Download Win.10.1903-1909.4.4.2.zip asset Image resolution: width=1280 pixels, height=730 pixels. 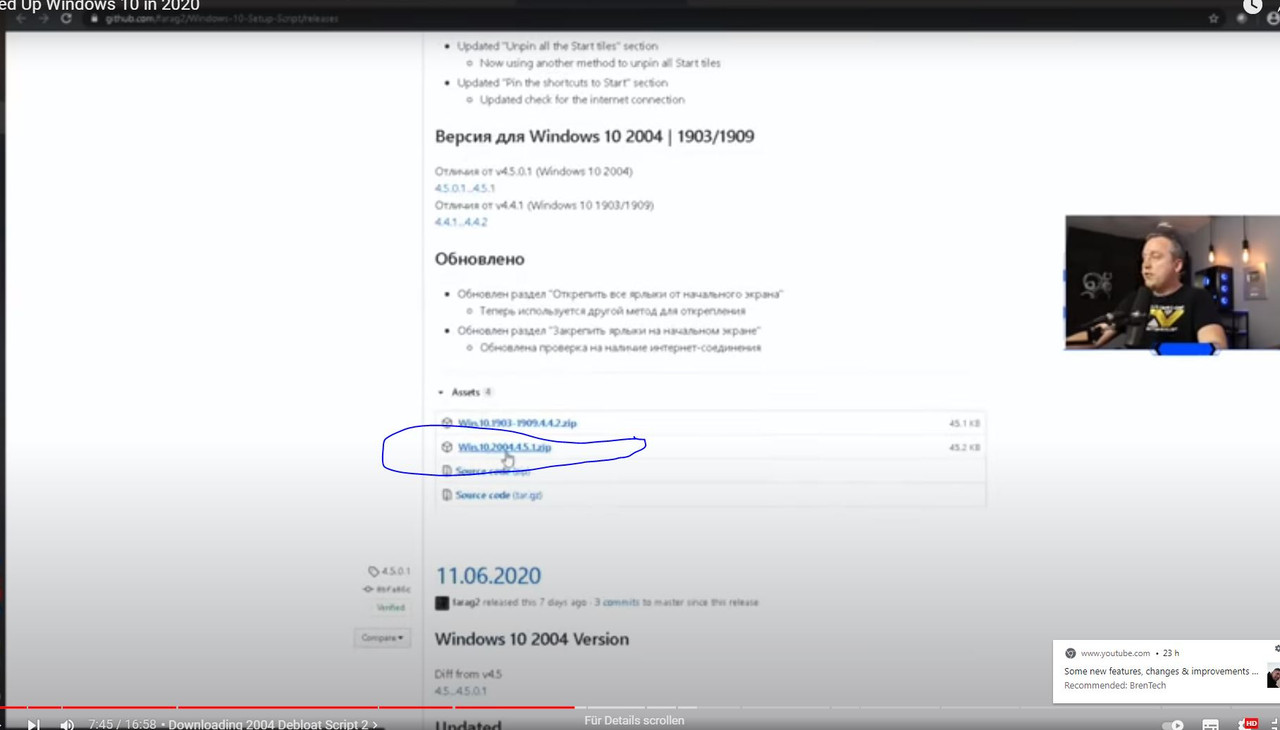[x=517, y=423]
